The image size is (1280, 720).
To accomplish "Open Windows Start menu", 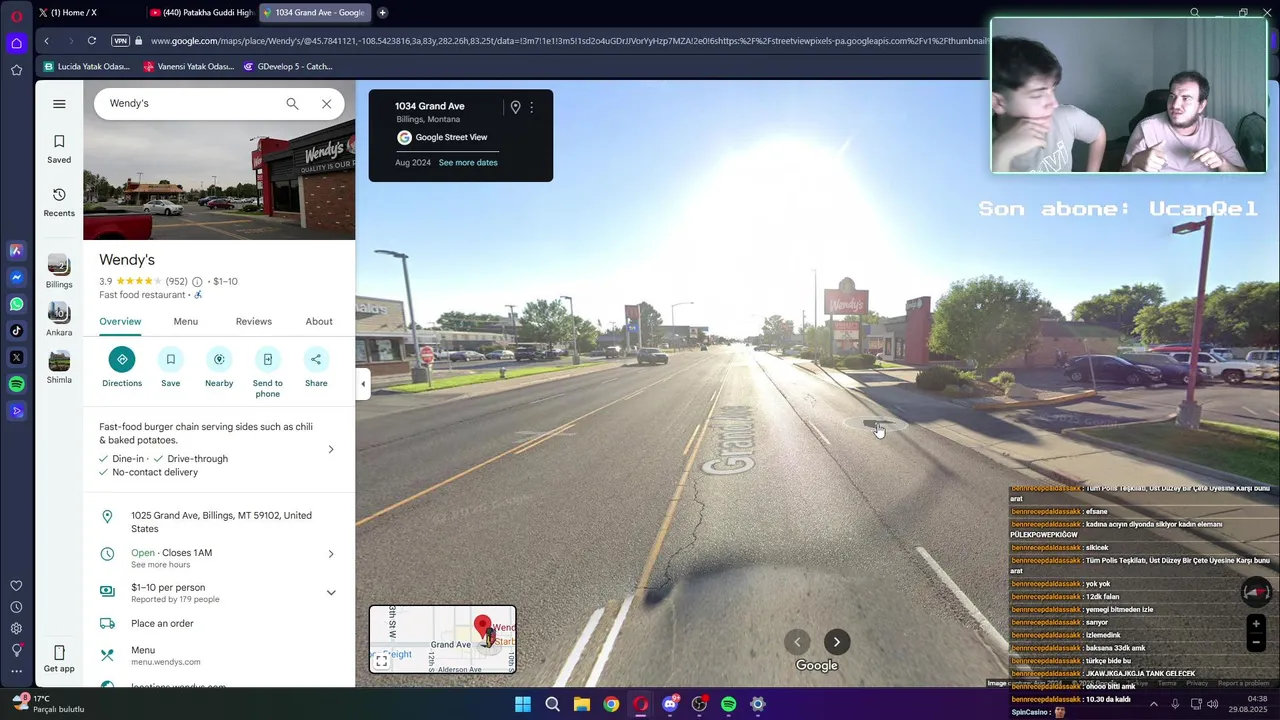I will coord(523,704).
